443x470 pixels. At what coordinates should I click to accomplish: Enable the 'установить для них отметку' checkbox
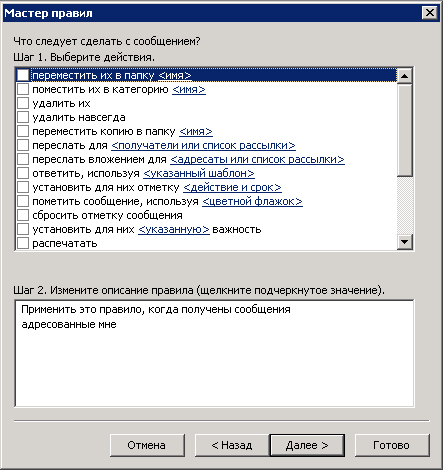tap(23, 187)
